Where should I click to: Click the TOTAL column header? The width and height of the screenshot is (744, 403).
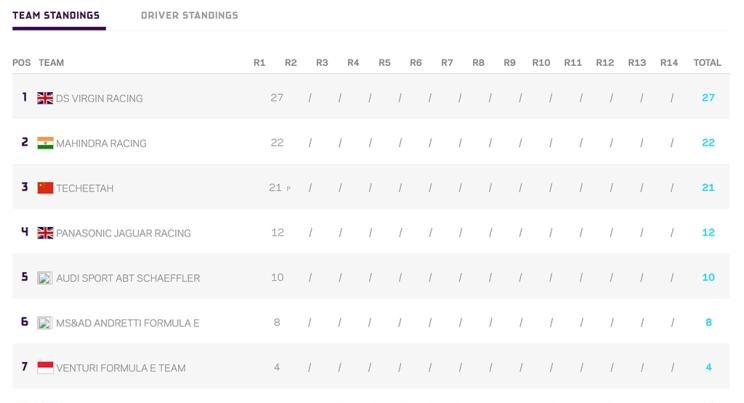click(707, 63)
